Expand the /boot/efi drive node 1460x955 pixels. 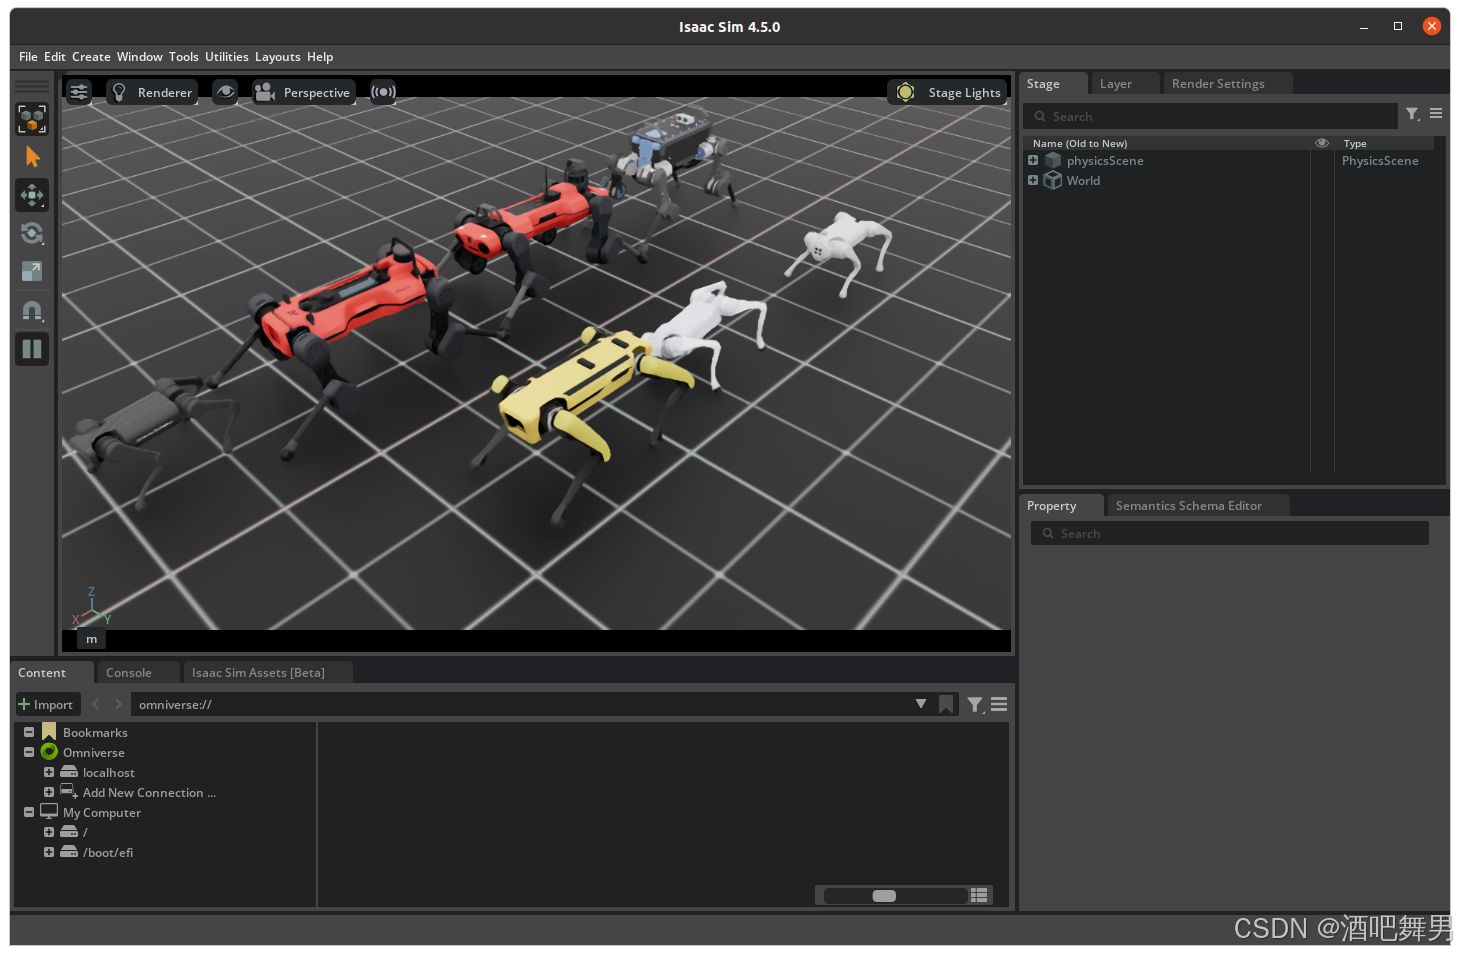point(49,852)
